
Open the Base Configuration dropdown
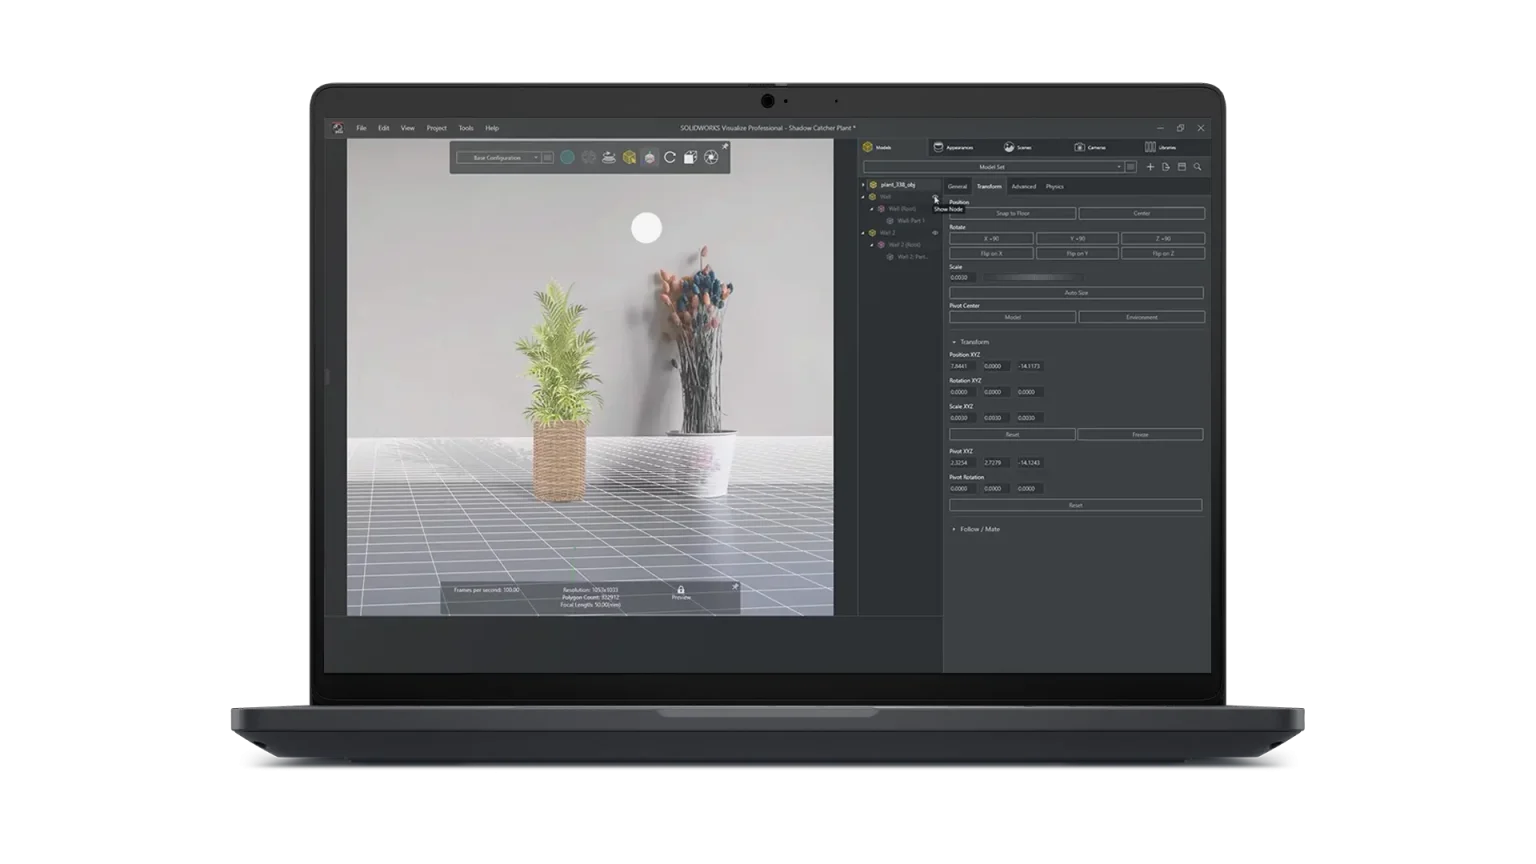[x=498, y=158]
